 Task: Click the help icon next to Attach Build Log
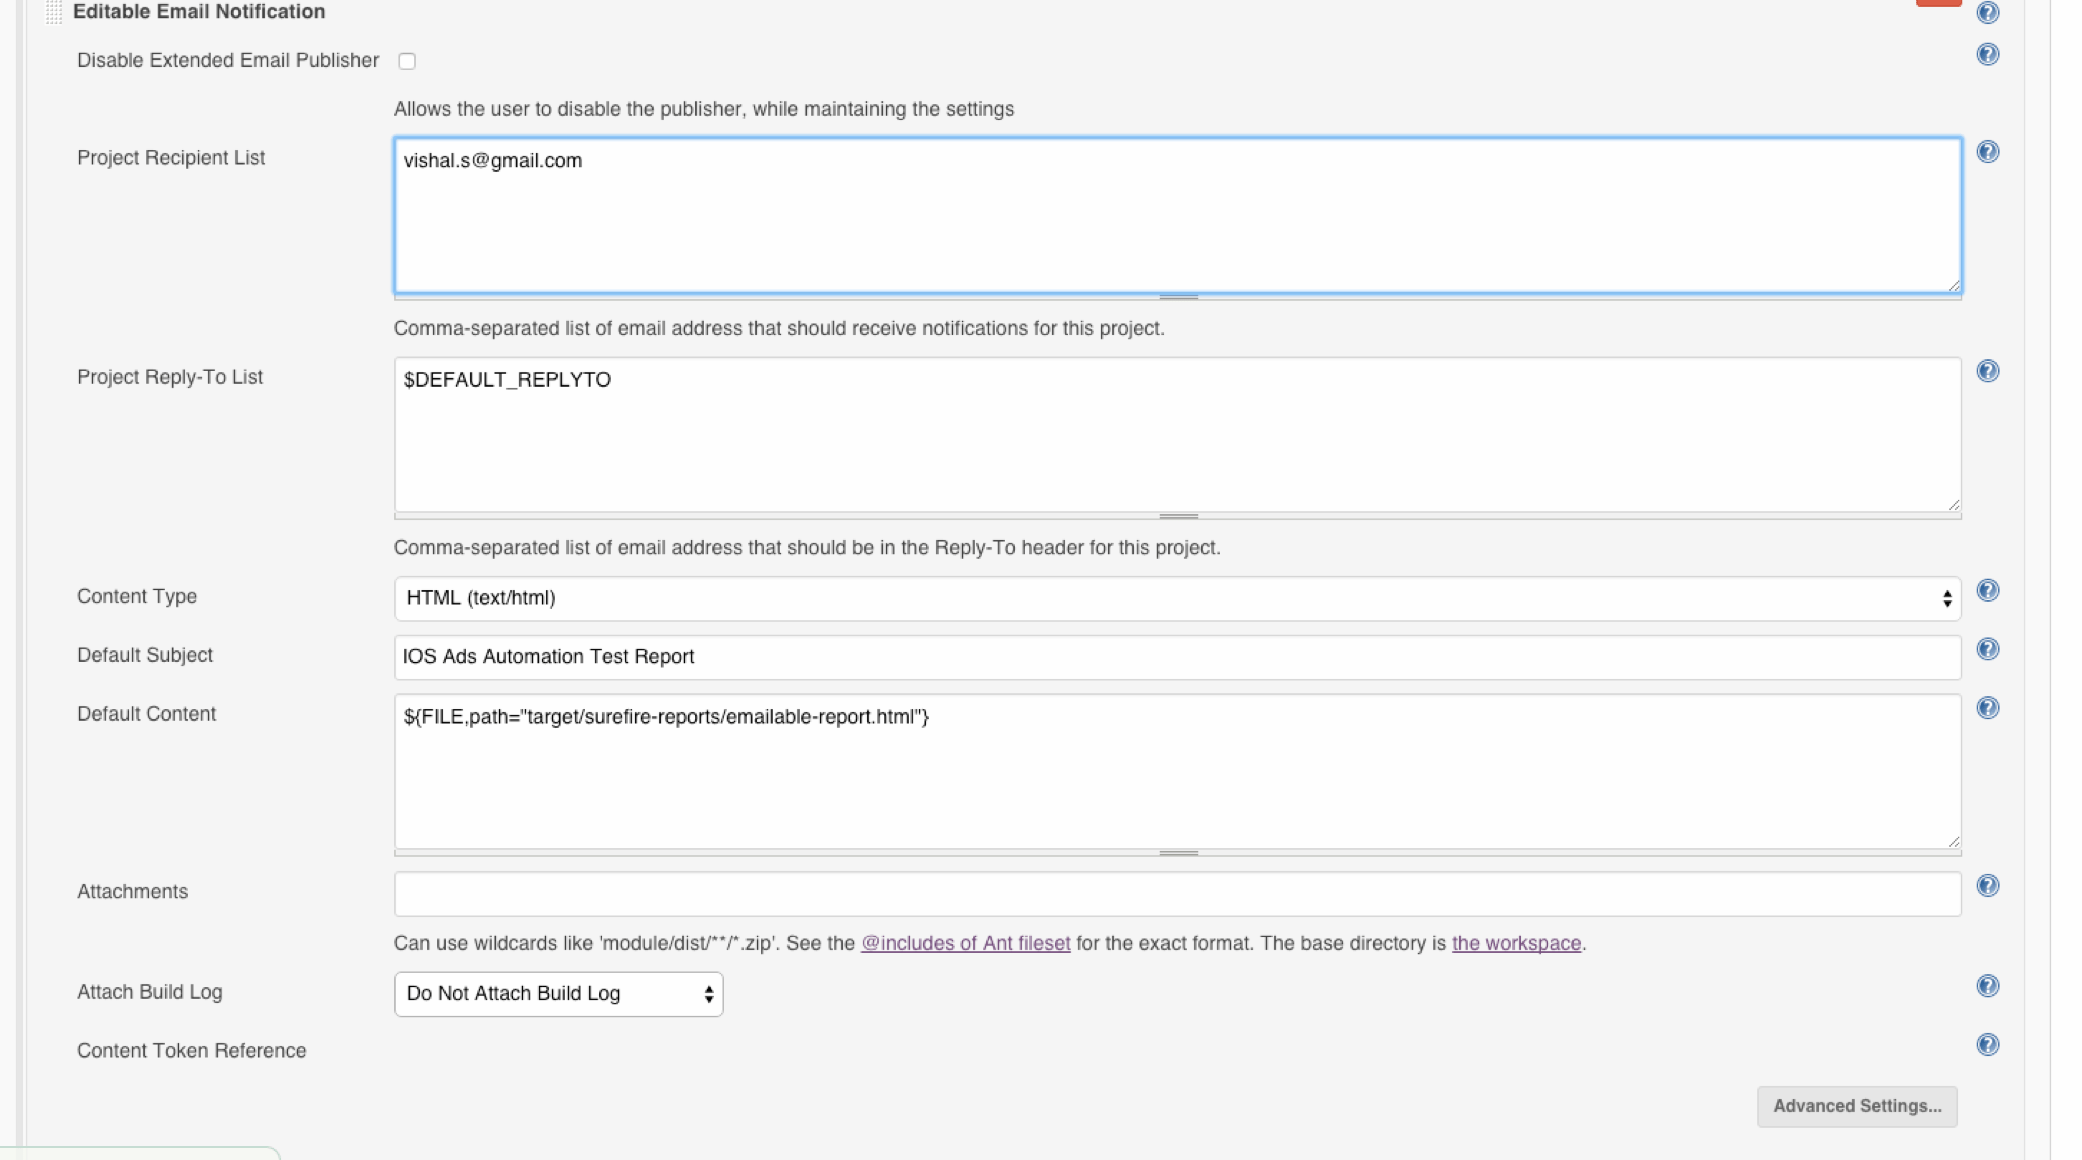[1989, 986]
